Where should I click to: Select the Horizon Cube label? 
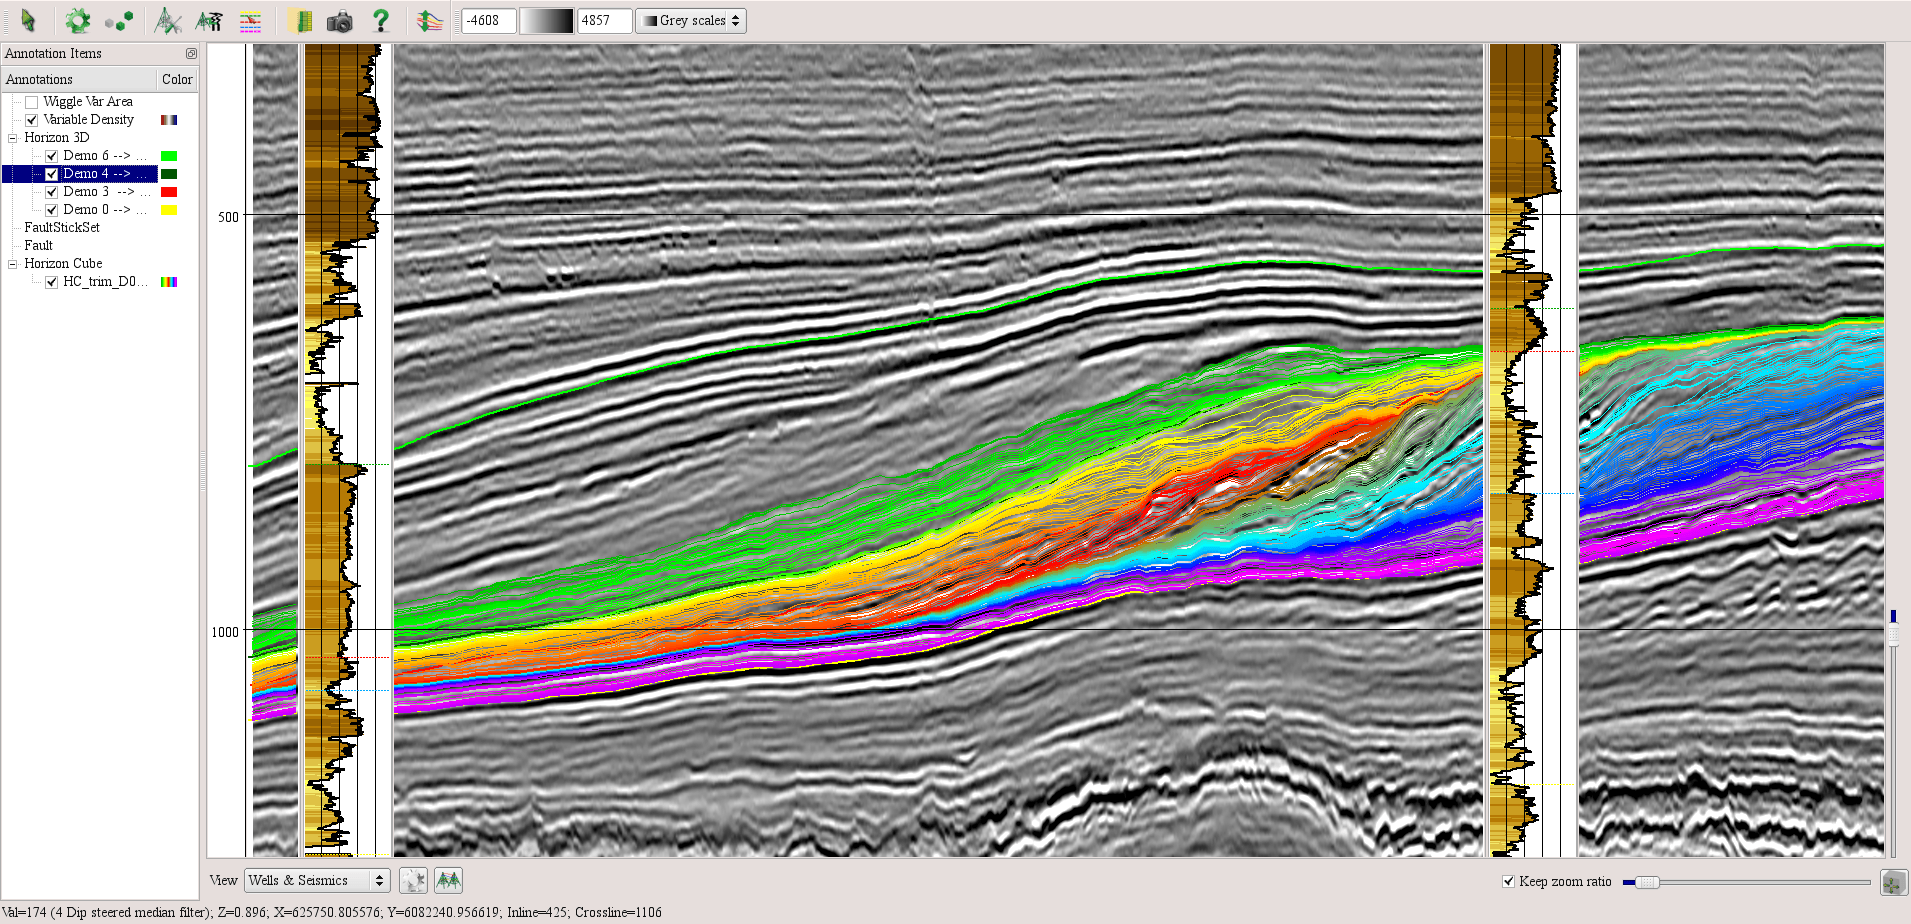63,264
